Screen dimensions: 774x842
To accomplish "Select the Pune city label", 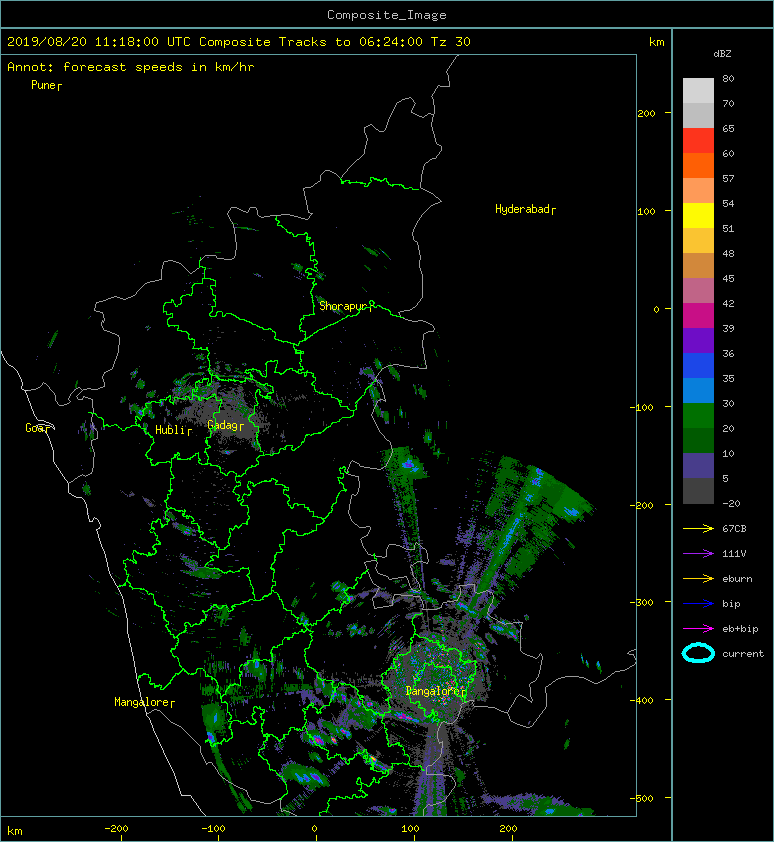I will coord(44,85).
